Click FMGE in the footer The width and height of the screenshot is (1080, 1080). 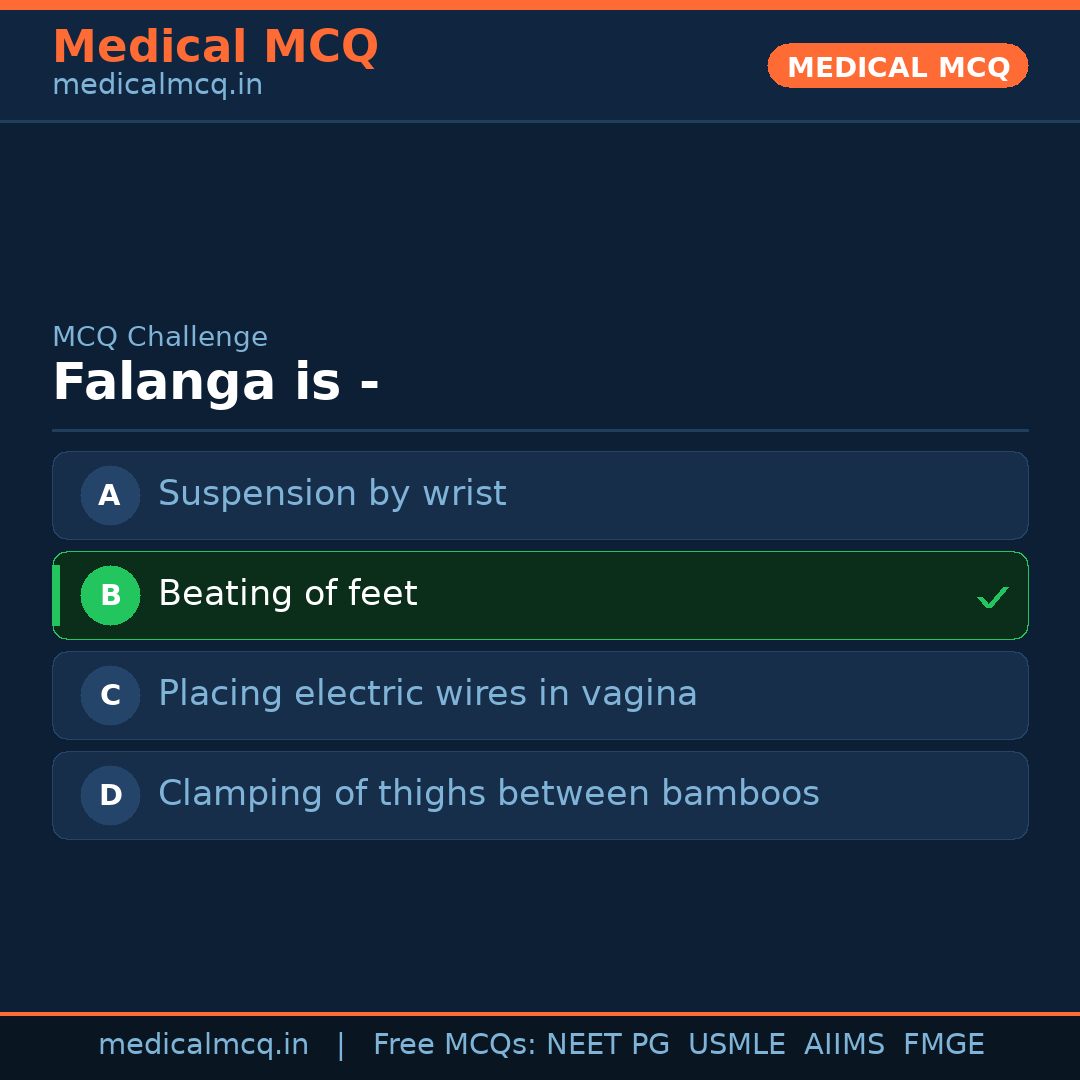[943, 1045]
